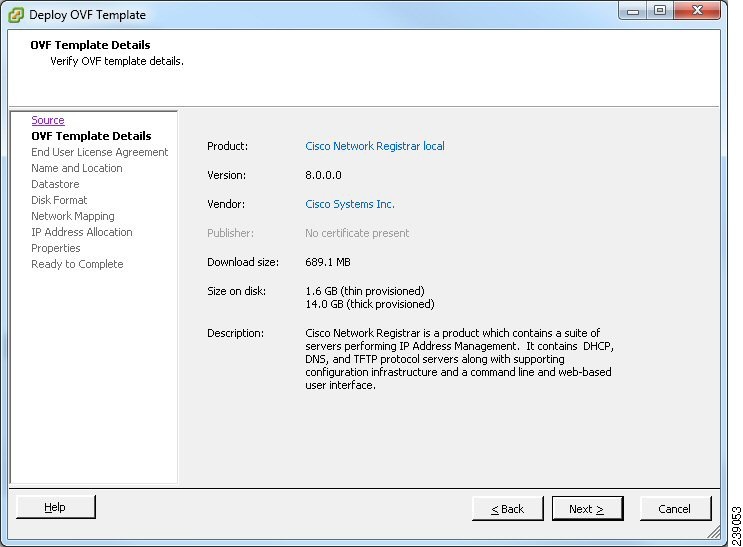743x547 pixels.
Task: Select IP Address Allocation step
Action: pyautogui.click(x=82, y=232)
